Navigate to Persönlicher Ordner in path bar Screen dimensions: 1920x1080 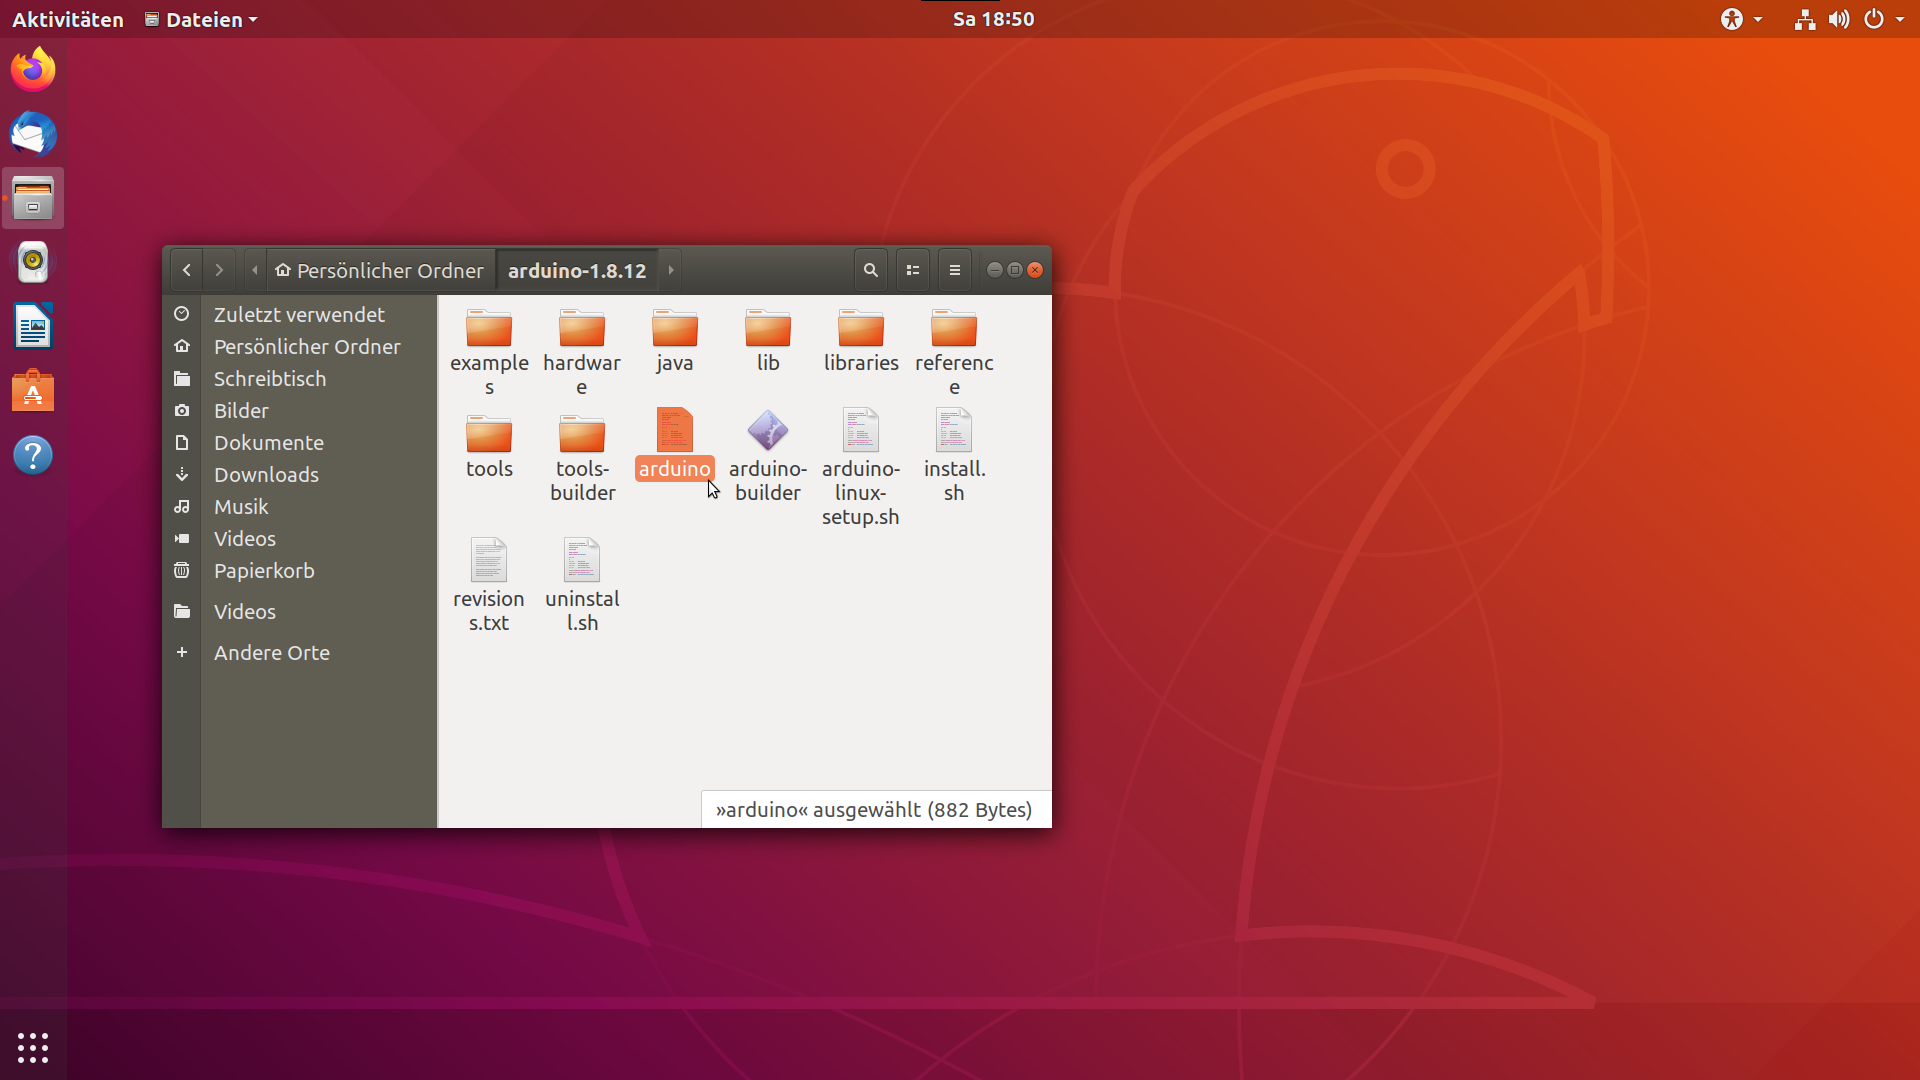380,270
